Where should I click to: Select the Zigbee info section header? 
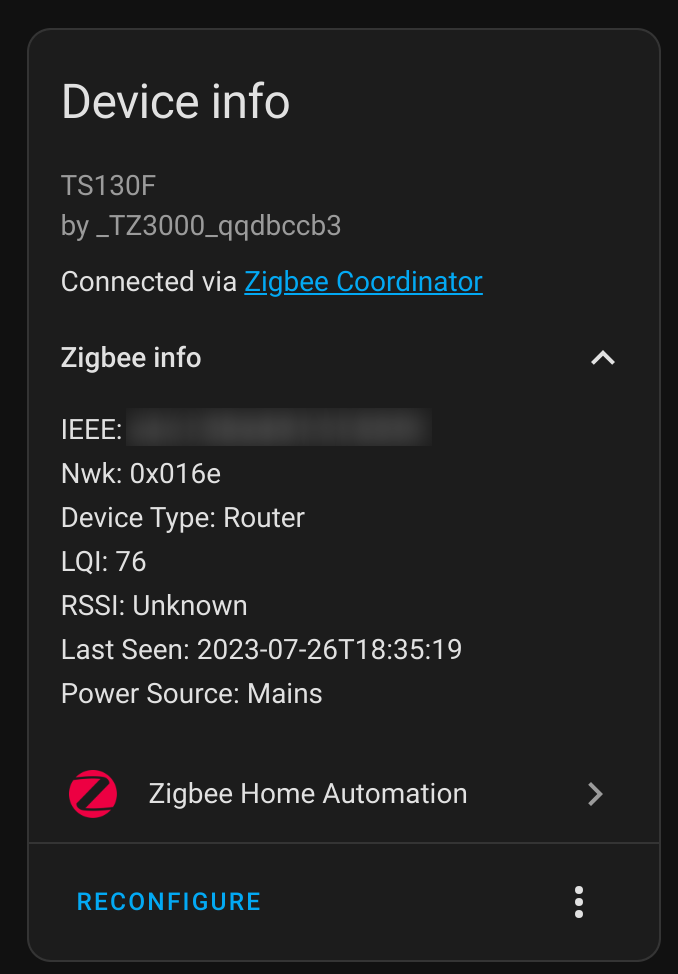tap(131, 357)
